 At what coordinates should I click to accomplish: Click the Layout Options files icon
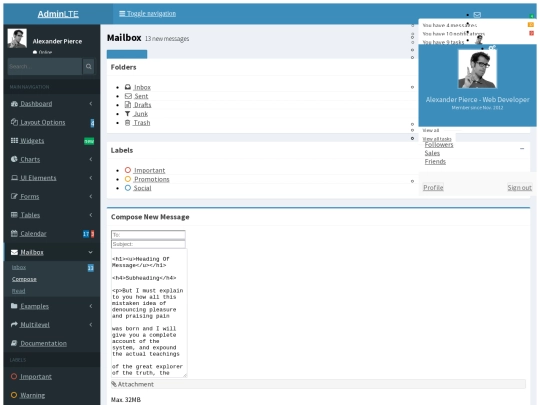point(14,122)
